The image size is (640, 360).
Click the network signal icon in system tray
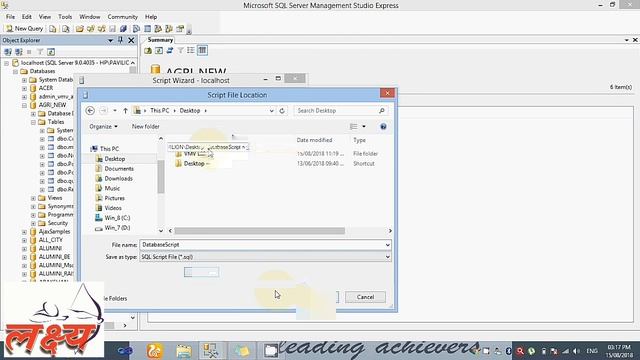(565, 351)
